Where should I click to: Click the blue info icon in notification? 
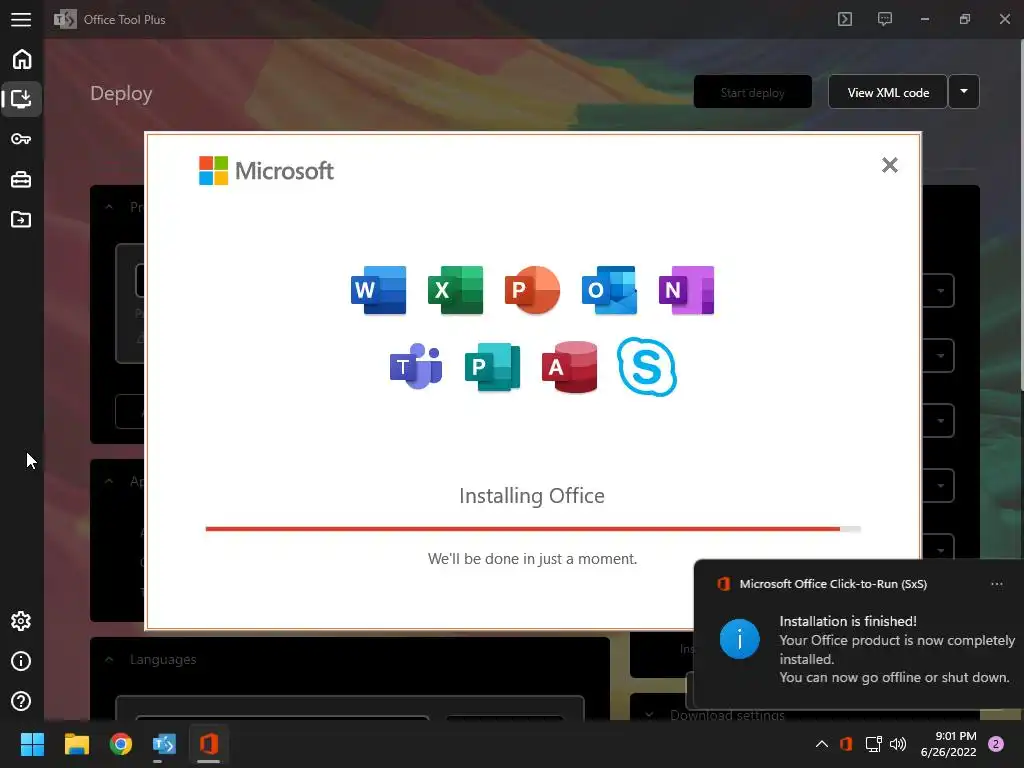tap(739, 639)
